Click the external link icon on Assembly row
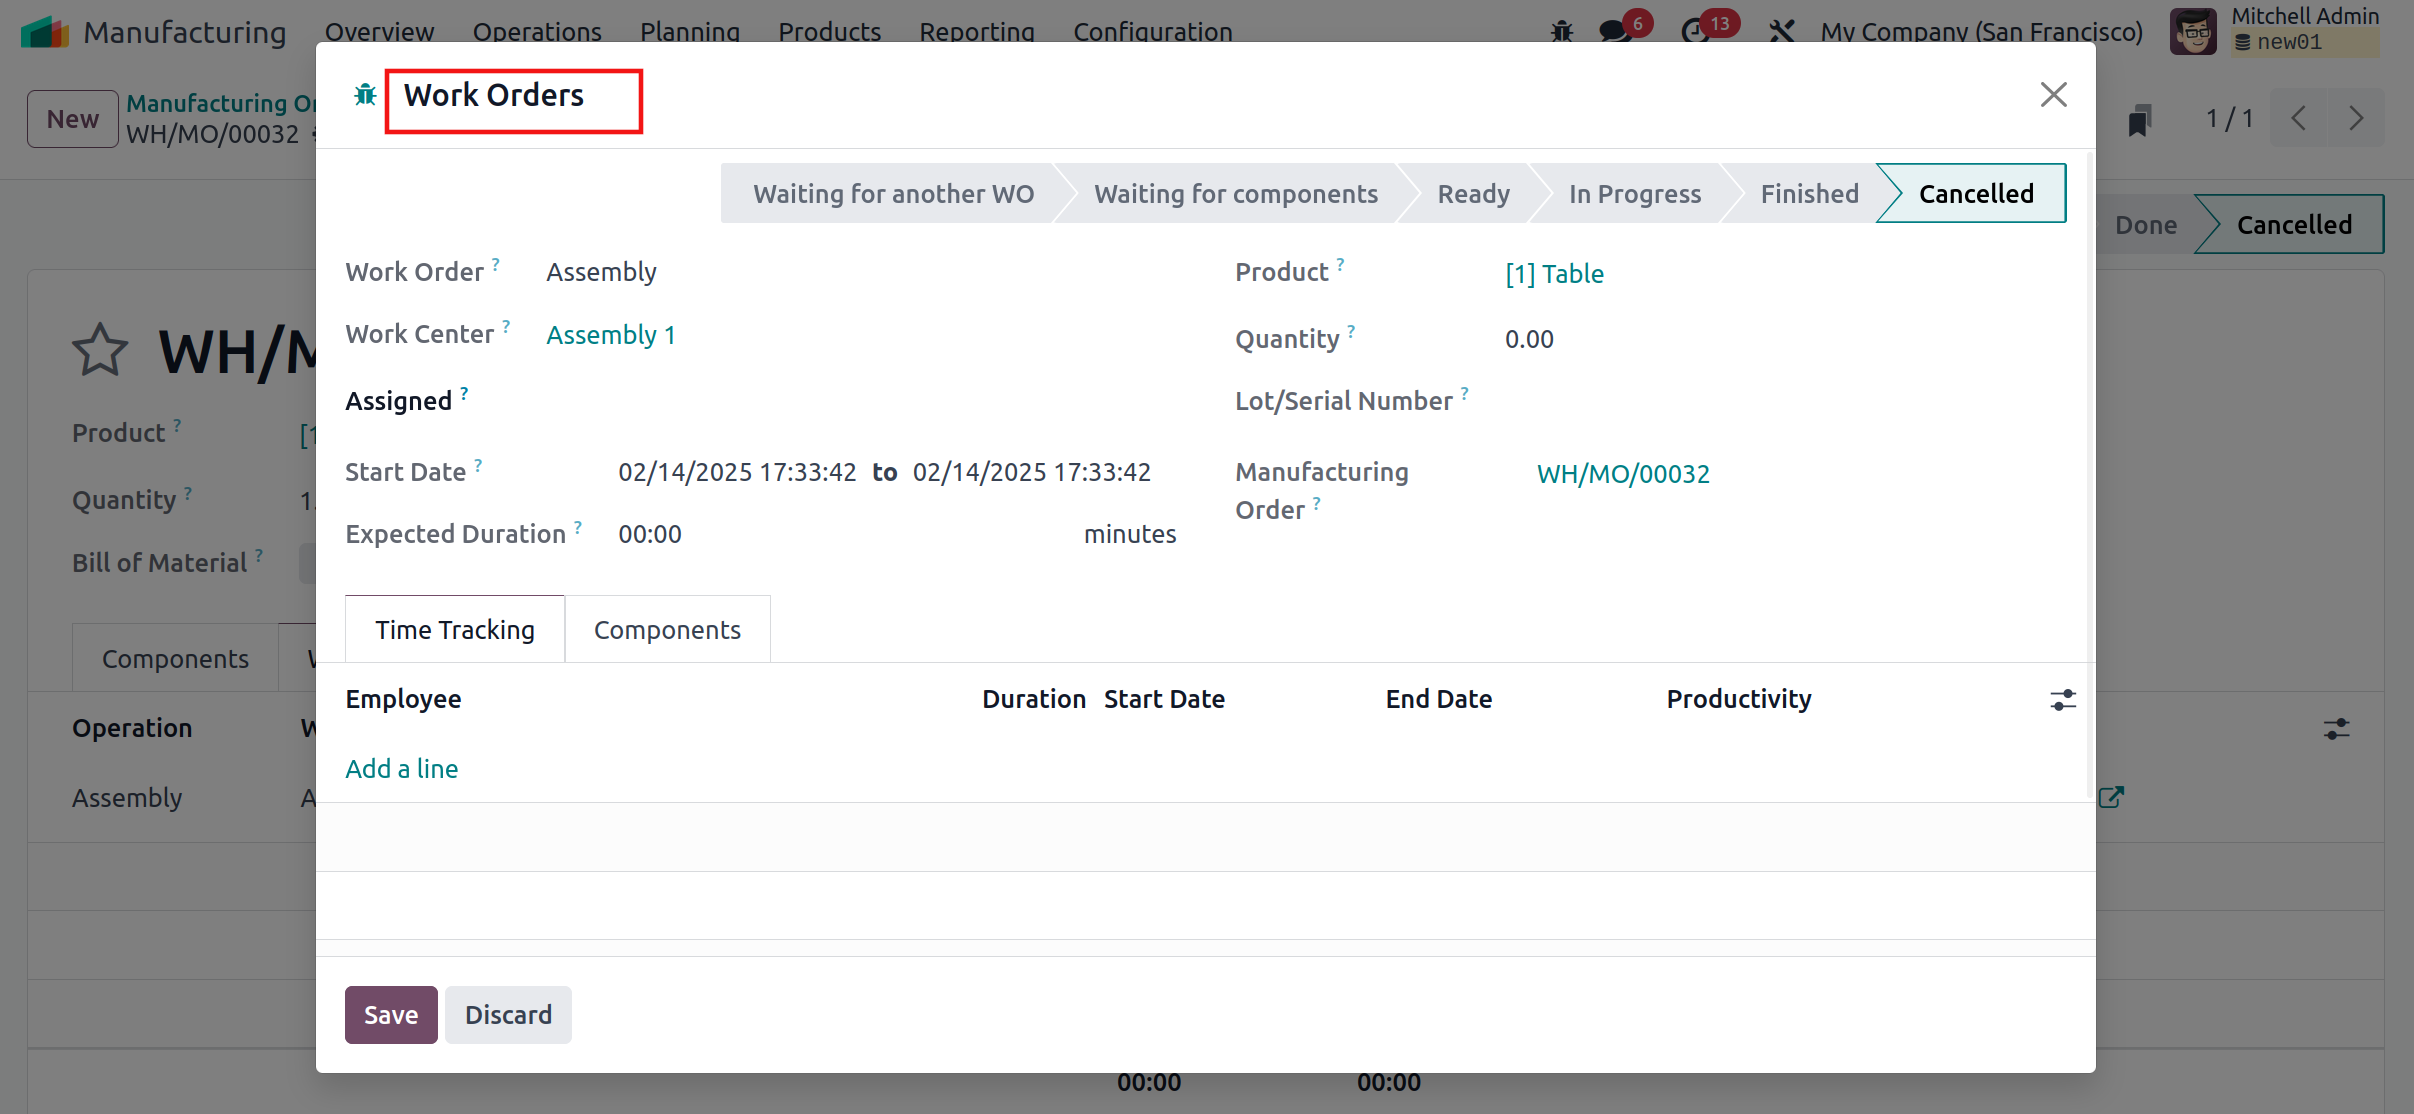The width and height of the screenshot is (2414, 1114). (x=2111, y=797)
